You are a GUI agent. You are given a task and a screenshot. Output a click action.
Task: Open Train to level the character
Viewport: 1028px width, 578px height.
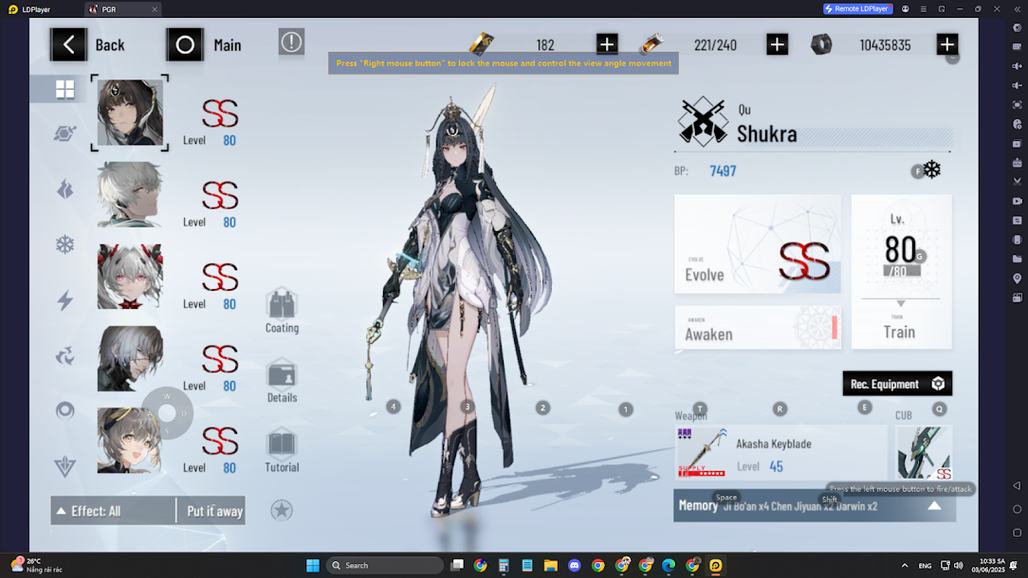(901, 271)
